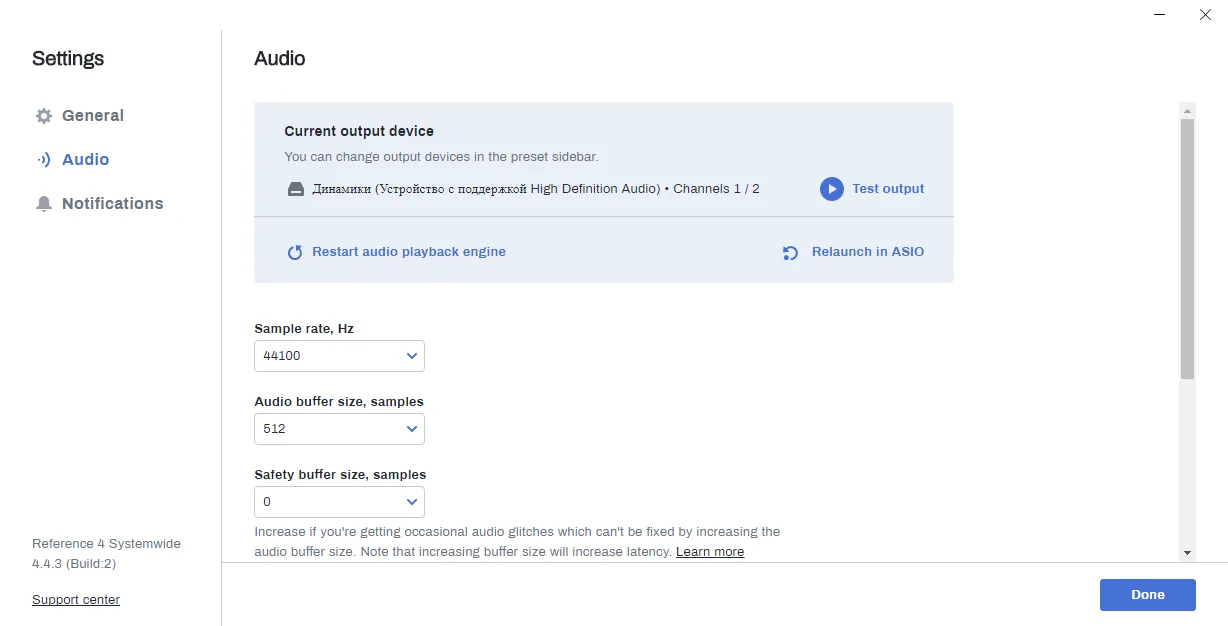The width and height of the screenshot is (1228, 626).
Task: Click the Relaunch in ASIO text
Action: (x=868, y=252)
